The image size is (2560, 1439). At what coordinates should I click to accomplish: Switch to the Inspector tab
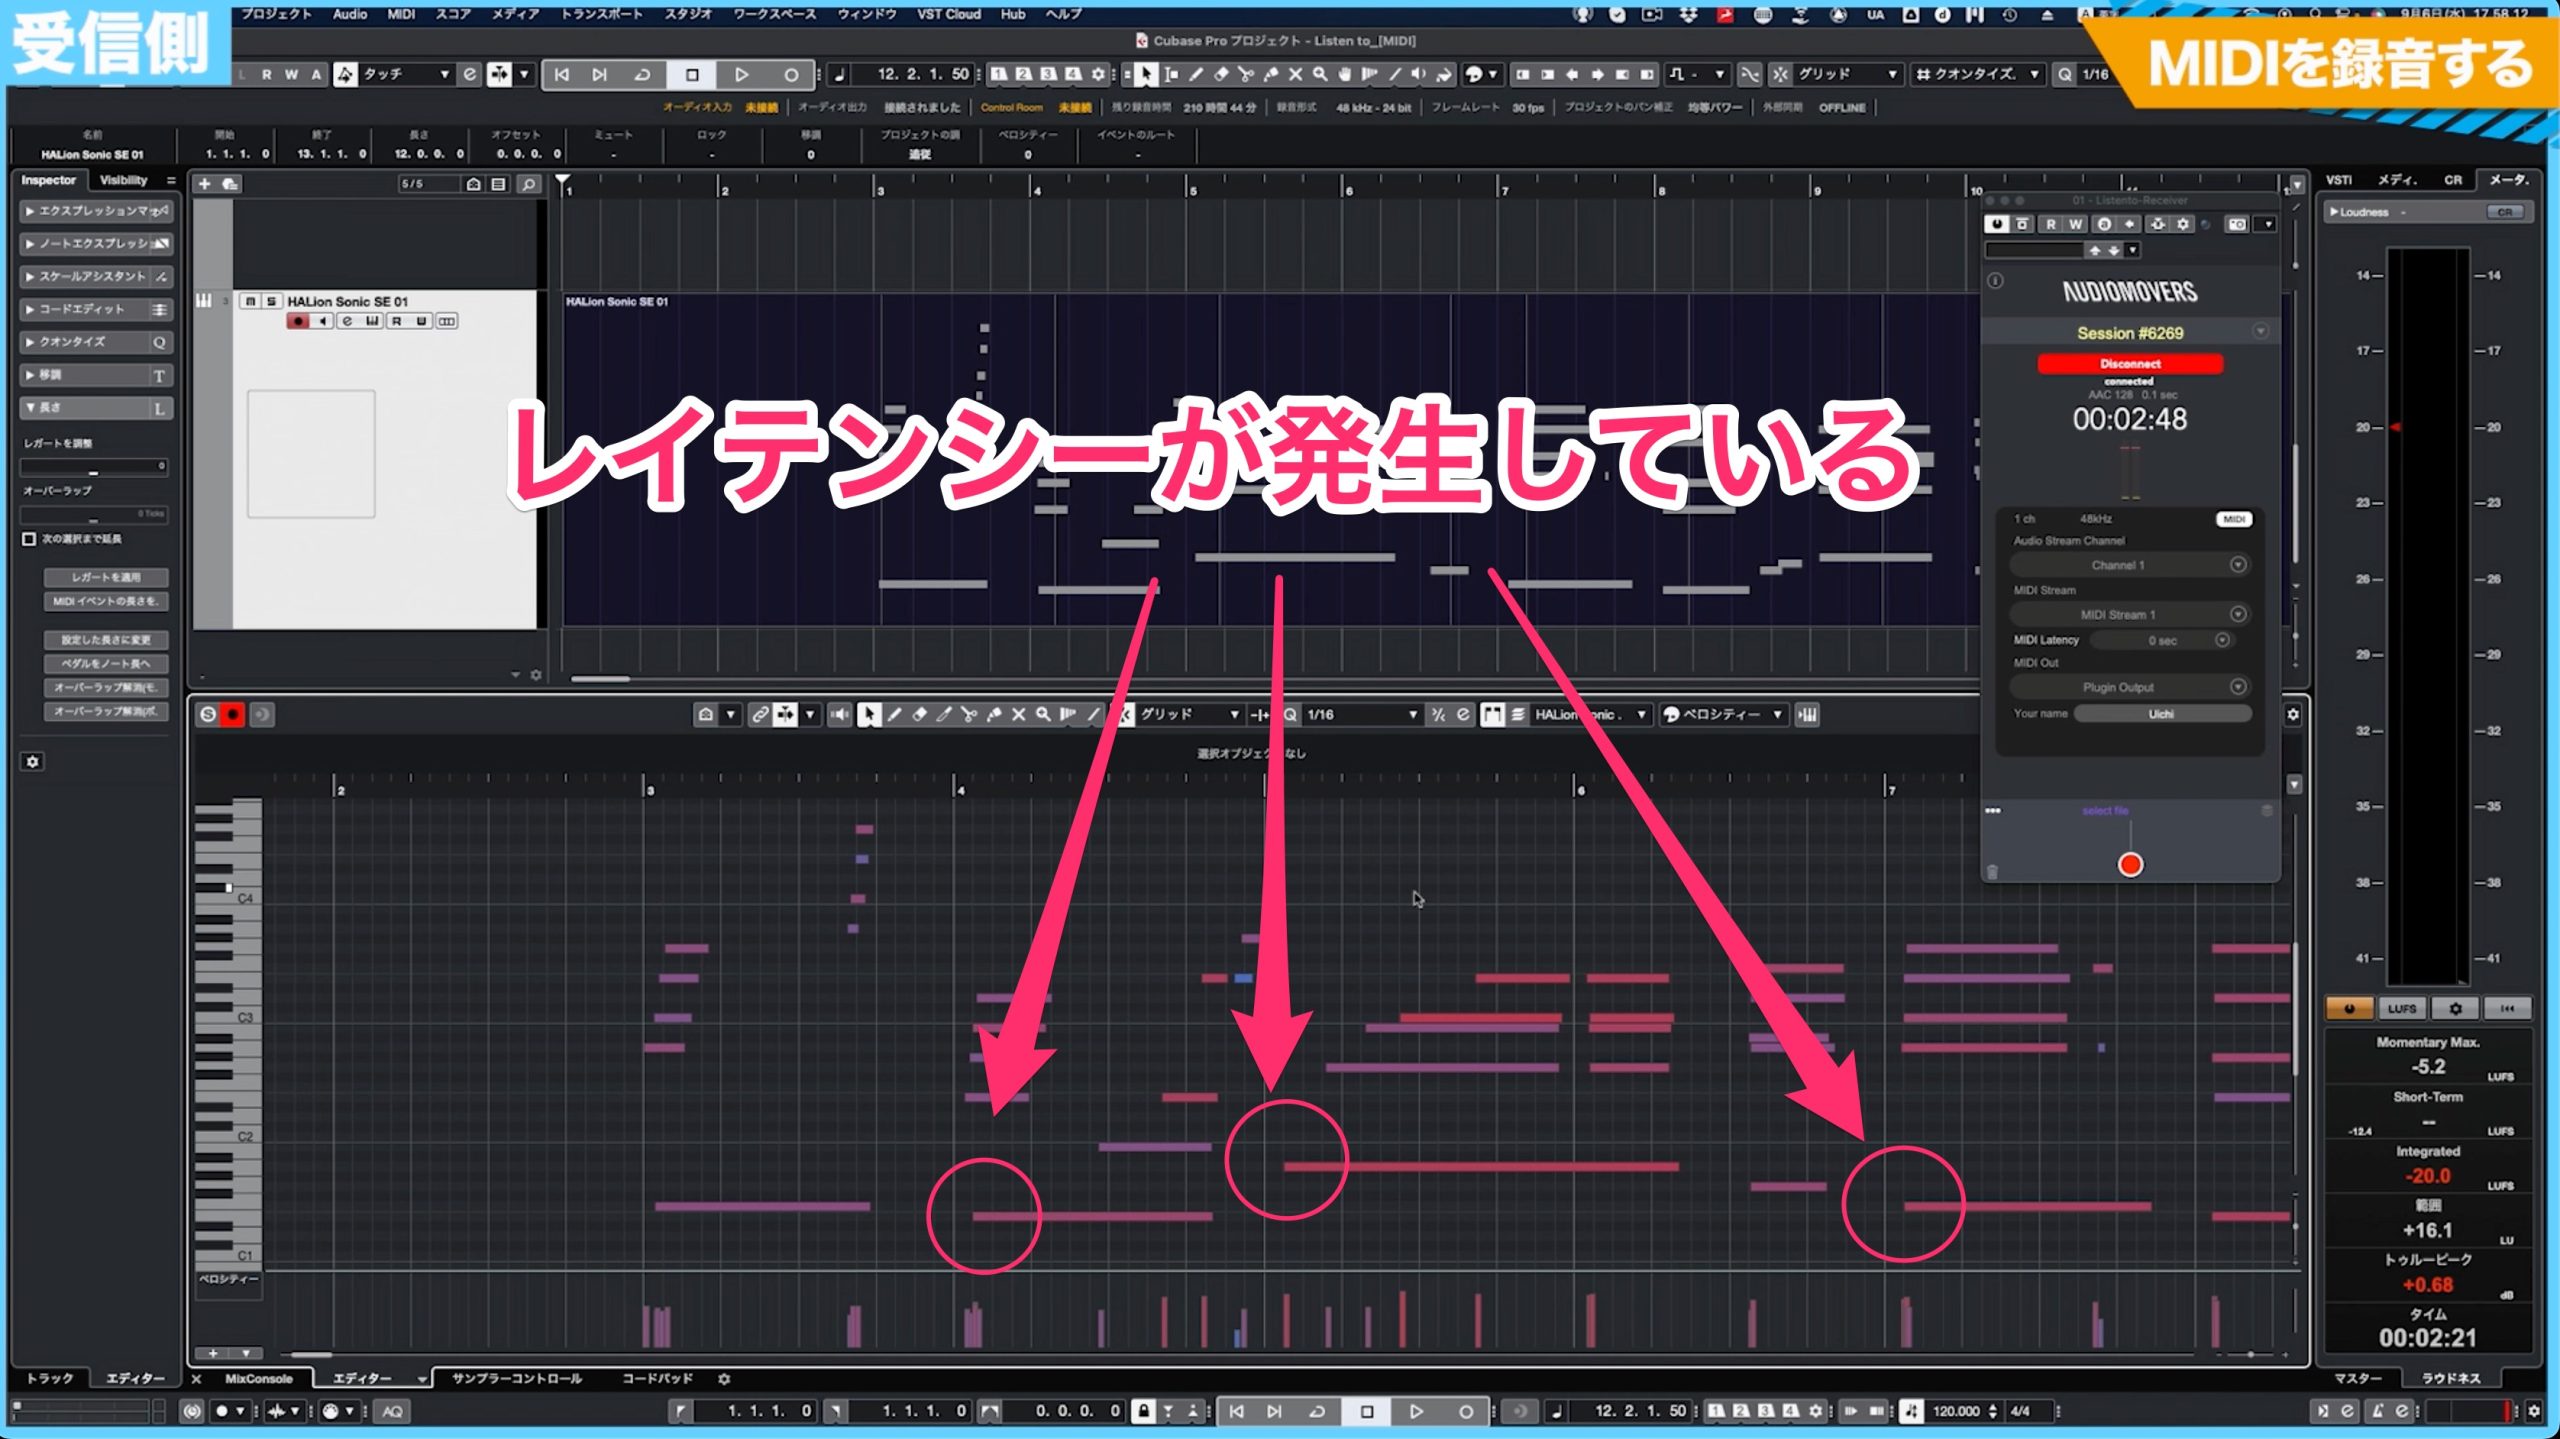pyautogui.click(x=49, y=180)
